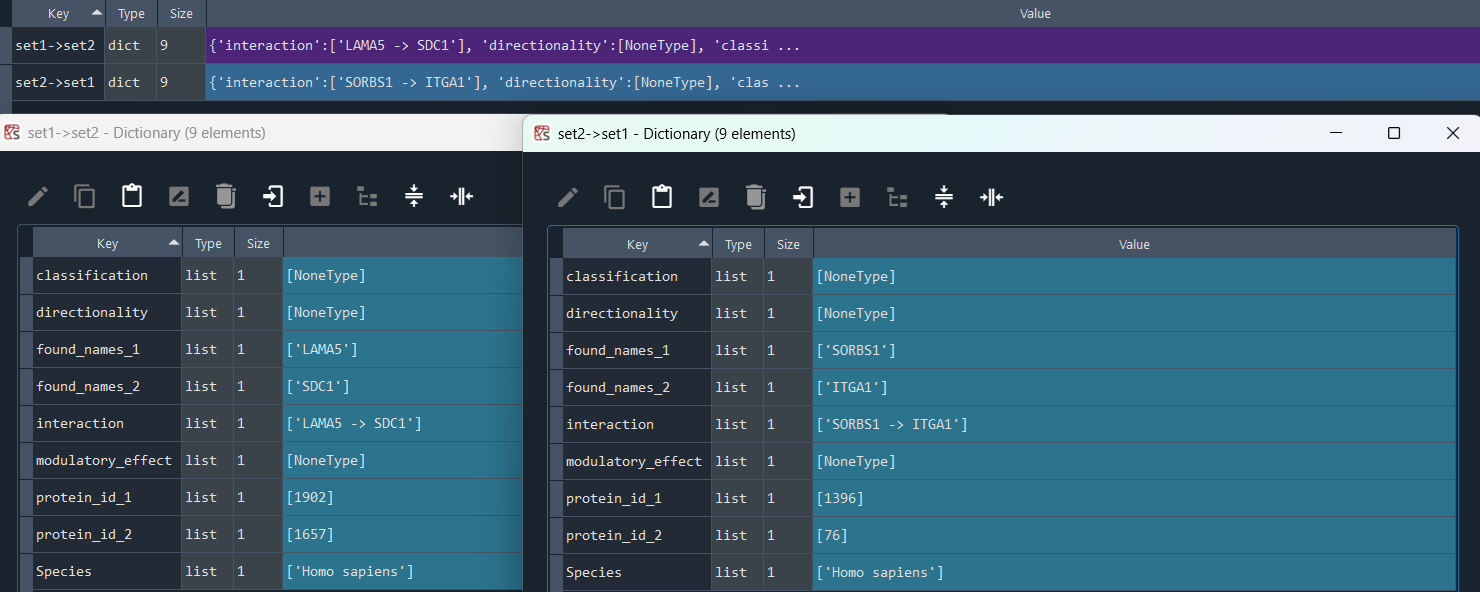Click the trash remove icon in set2->set1 window
This screenshot has width=1480, height=592.
coord(756,197)
